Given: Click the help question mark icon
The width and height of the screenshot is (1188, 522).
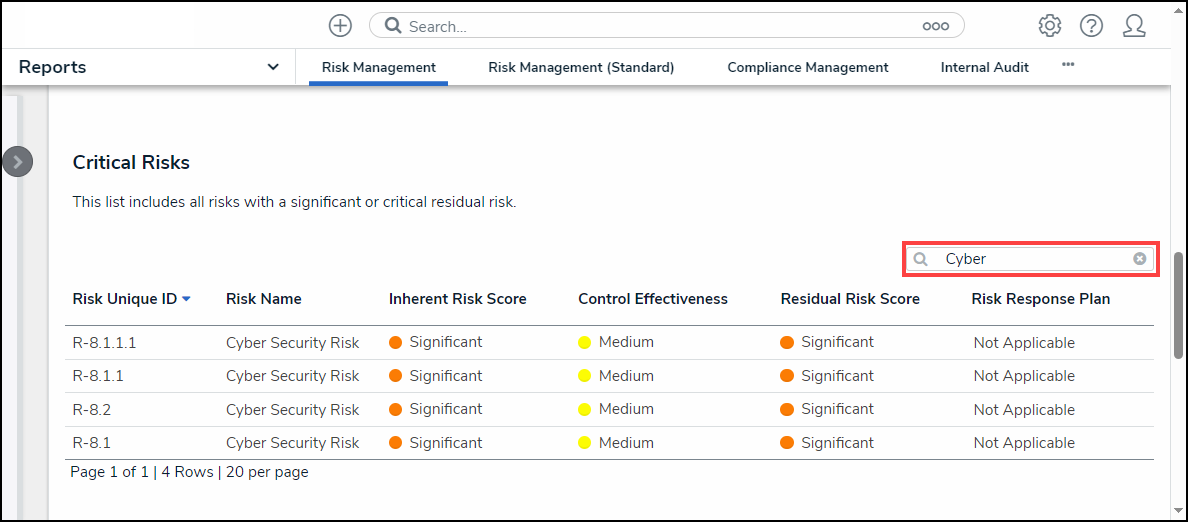Looking at the screenshot, I should (1091, 26).
